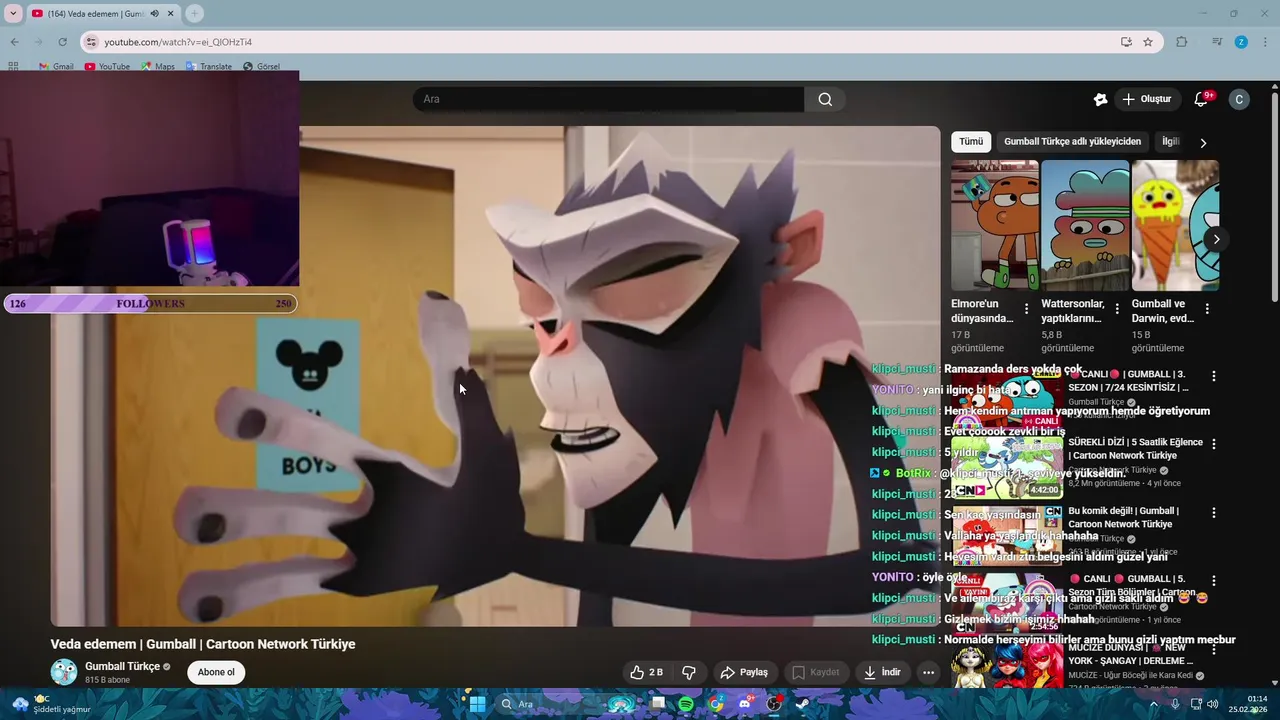View site information icon in address bar

pos(91,42)
